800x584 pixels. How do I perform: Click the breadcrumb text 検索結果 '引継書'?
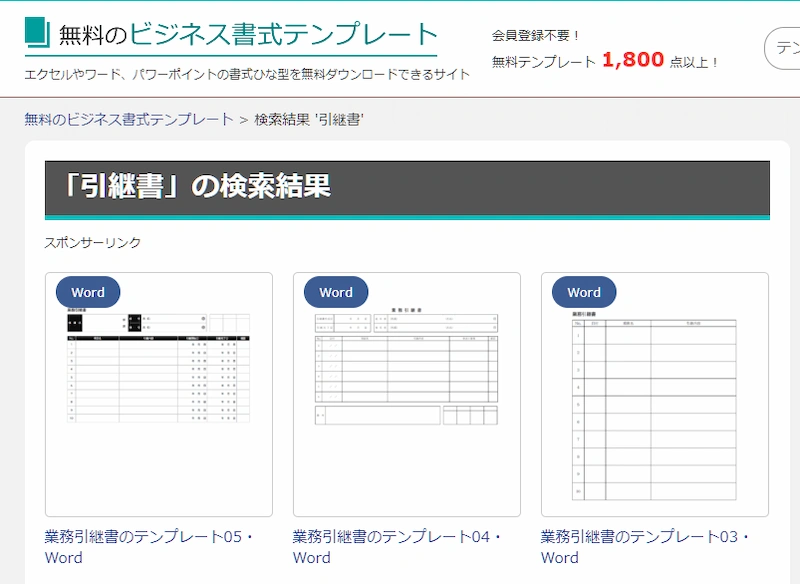(309, 120)
